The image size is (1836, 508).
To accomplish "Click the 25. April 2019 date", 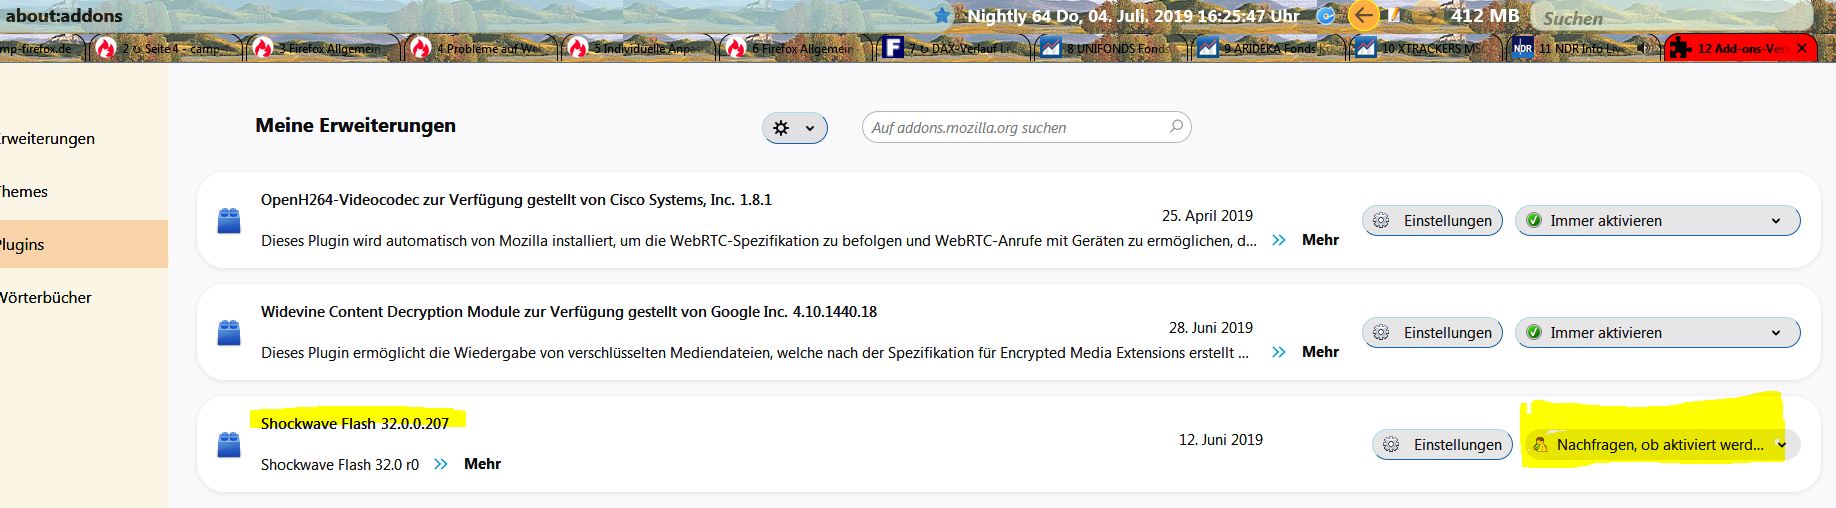I will [1207, 216].
